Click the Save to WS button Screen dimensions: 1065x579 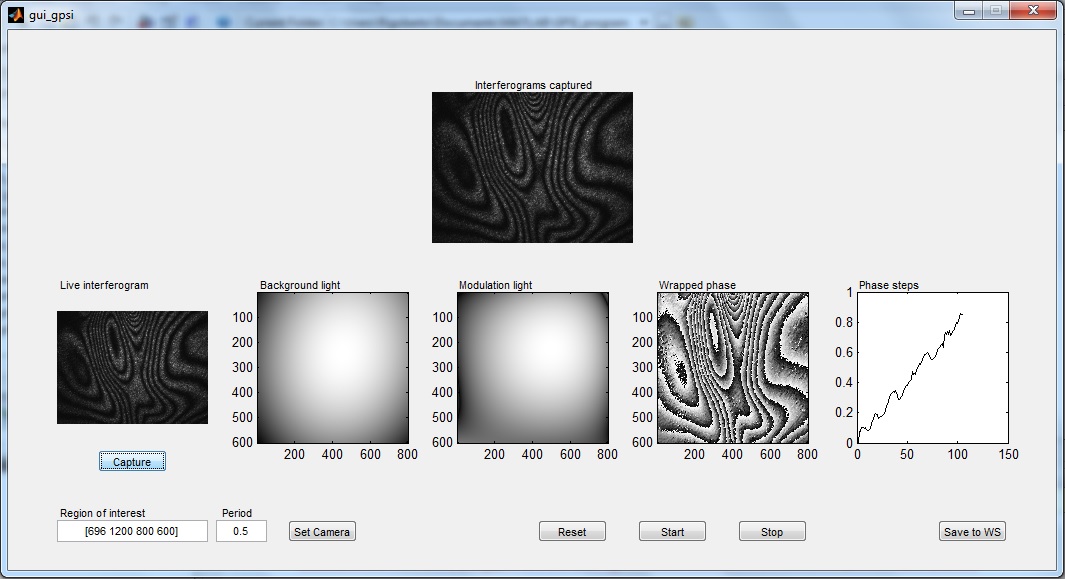pyautogui.click(x=972, y=531)
